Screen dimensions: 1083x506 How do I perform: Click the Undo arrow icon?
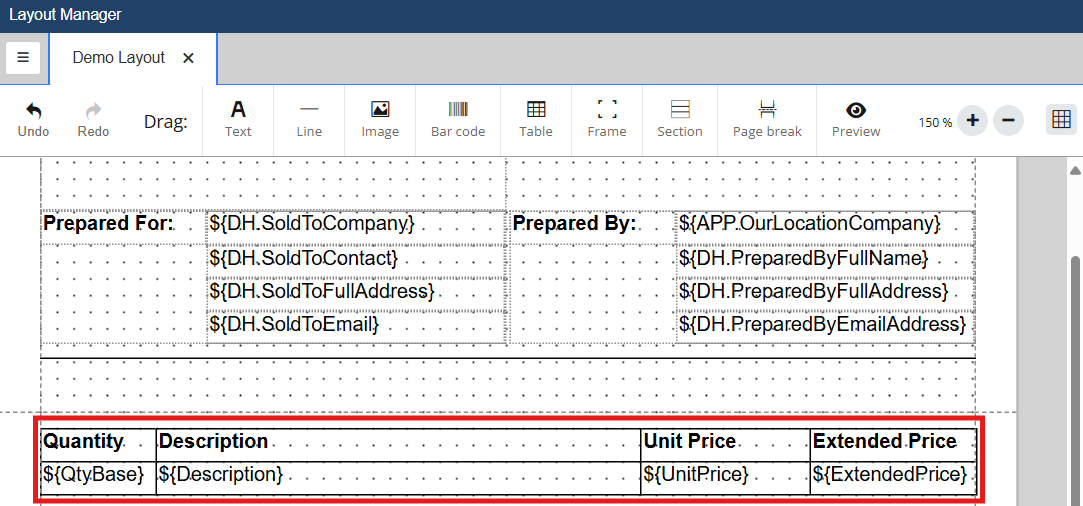click(33, 110)
